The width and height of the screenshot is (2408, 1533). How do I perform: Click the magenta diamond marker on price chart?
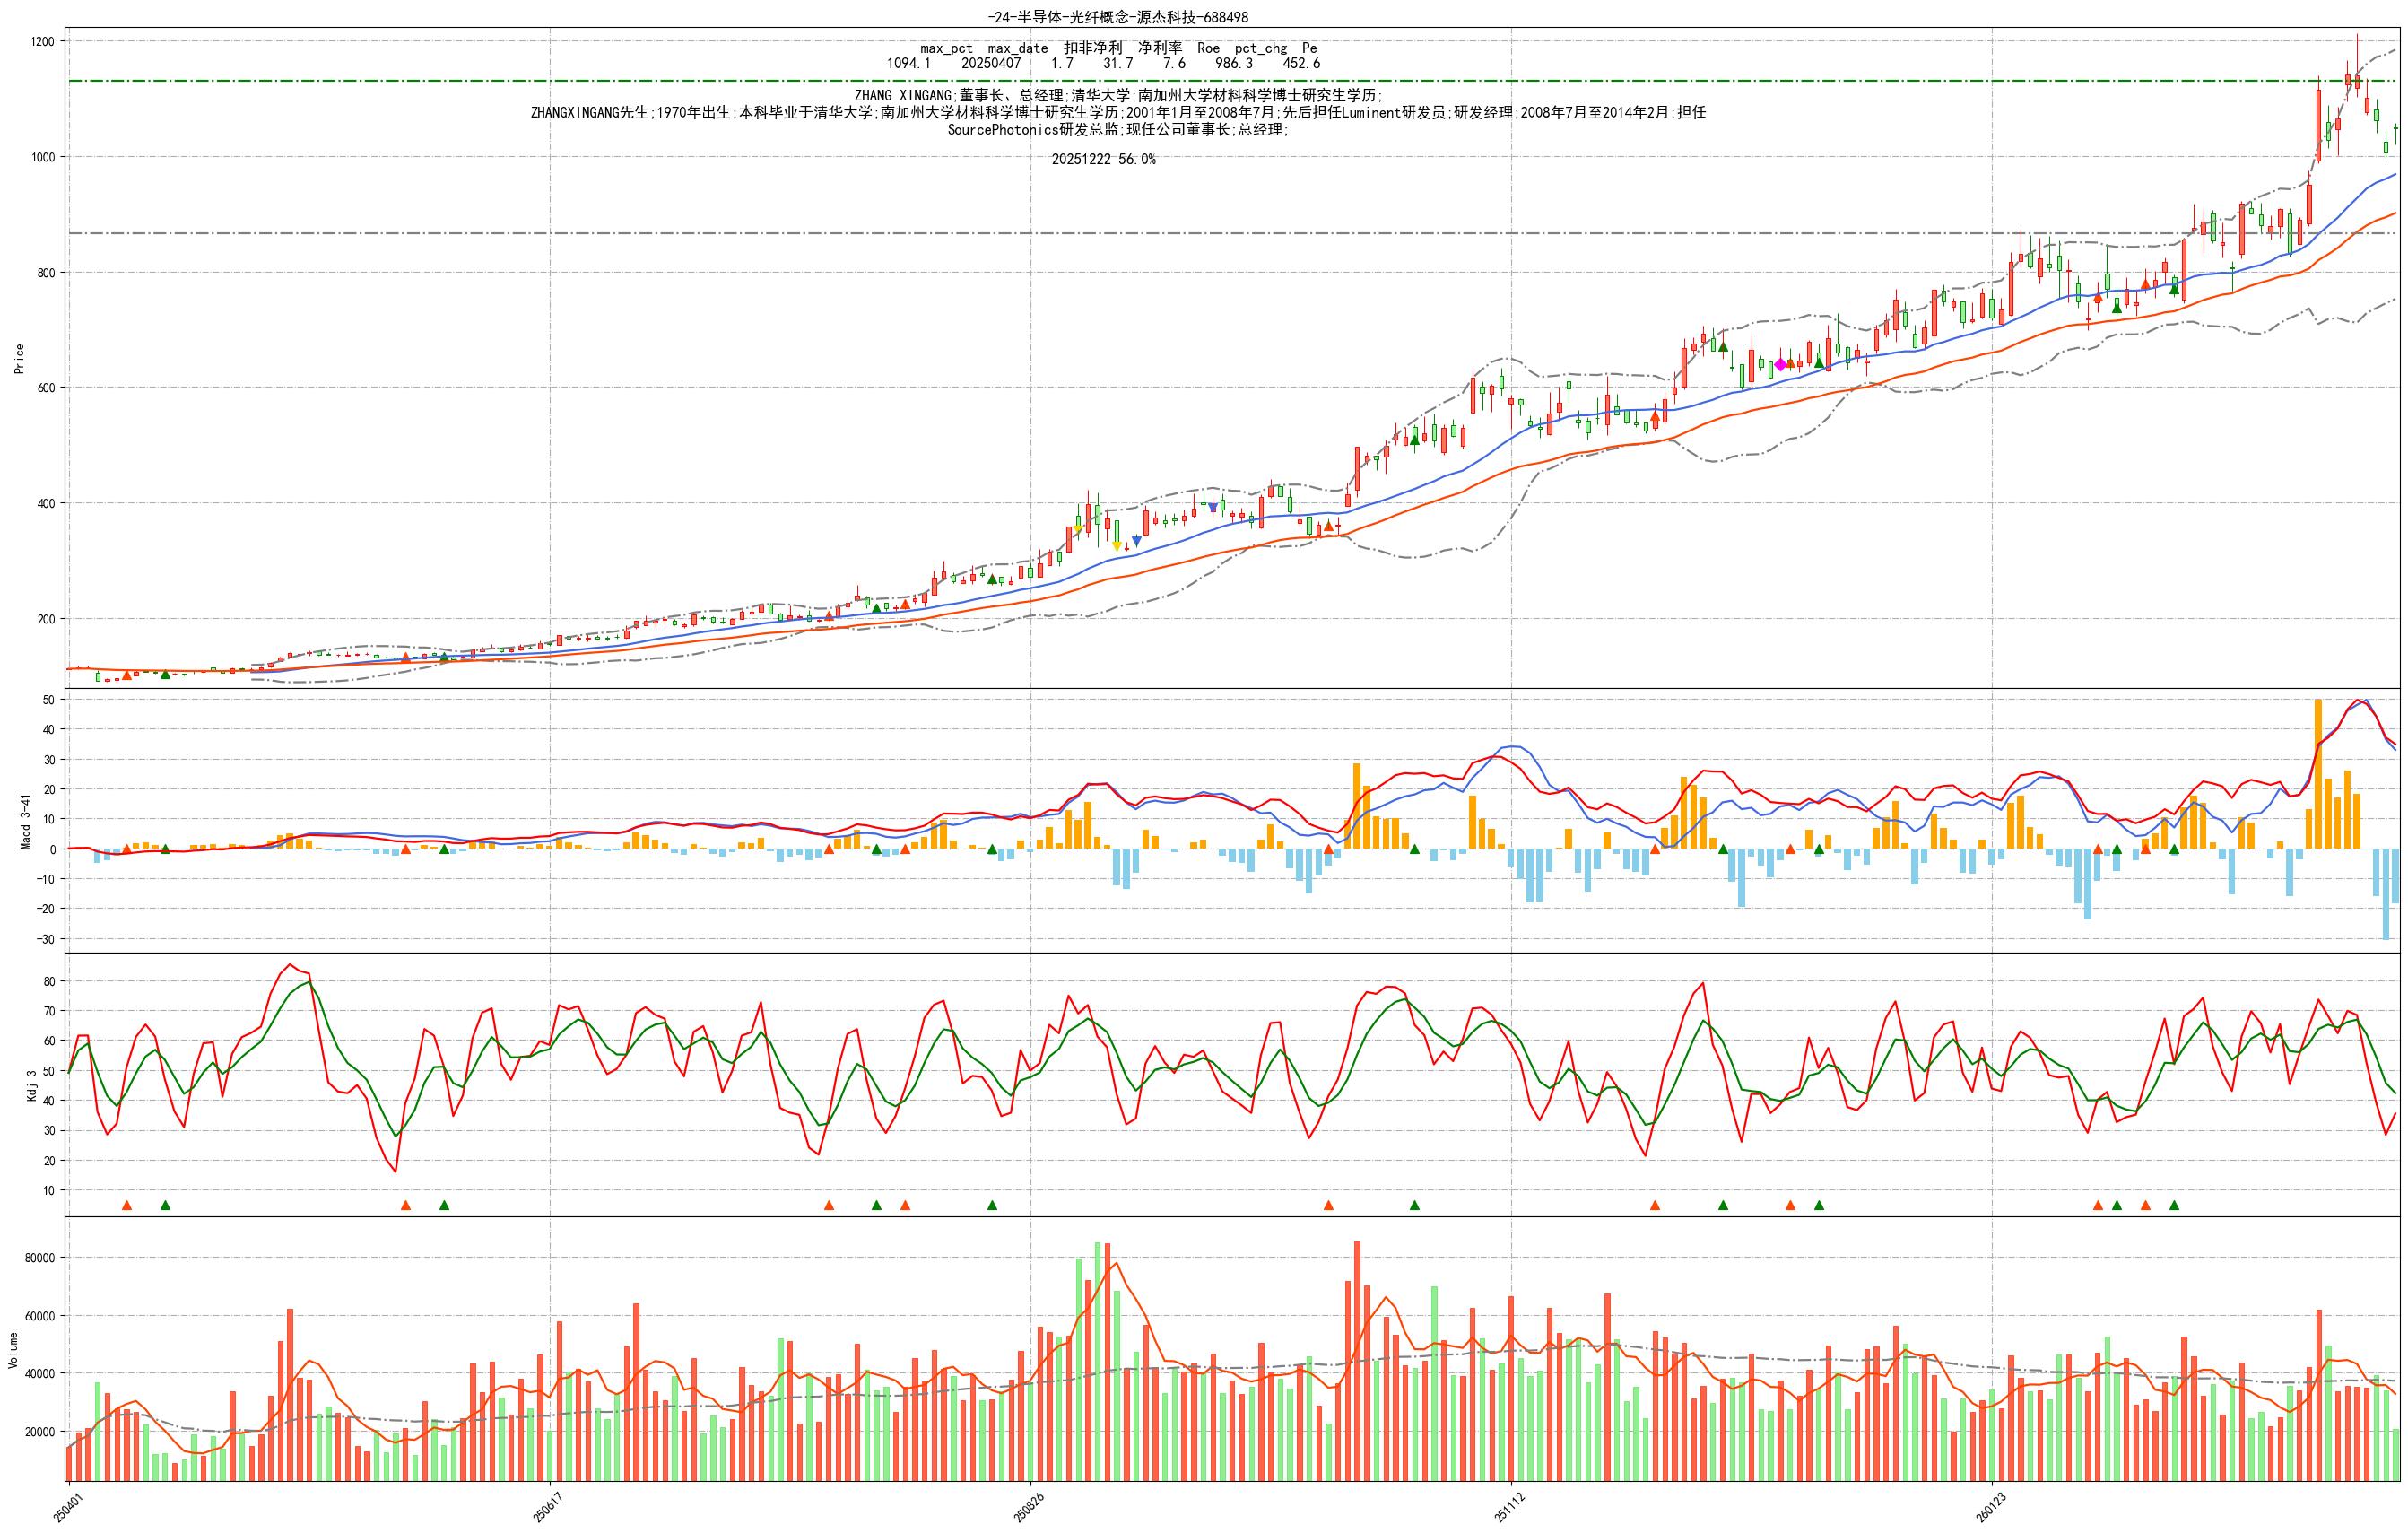point(1780,365)
